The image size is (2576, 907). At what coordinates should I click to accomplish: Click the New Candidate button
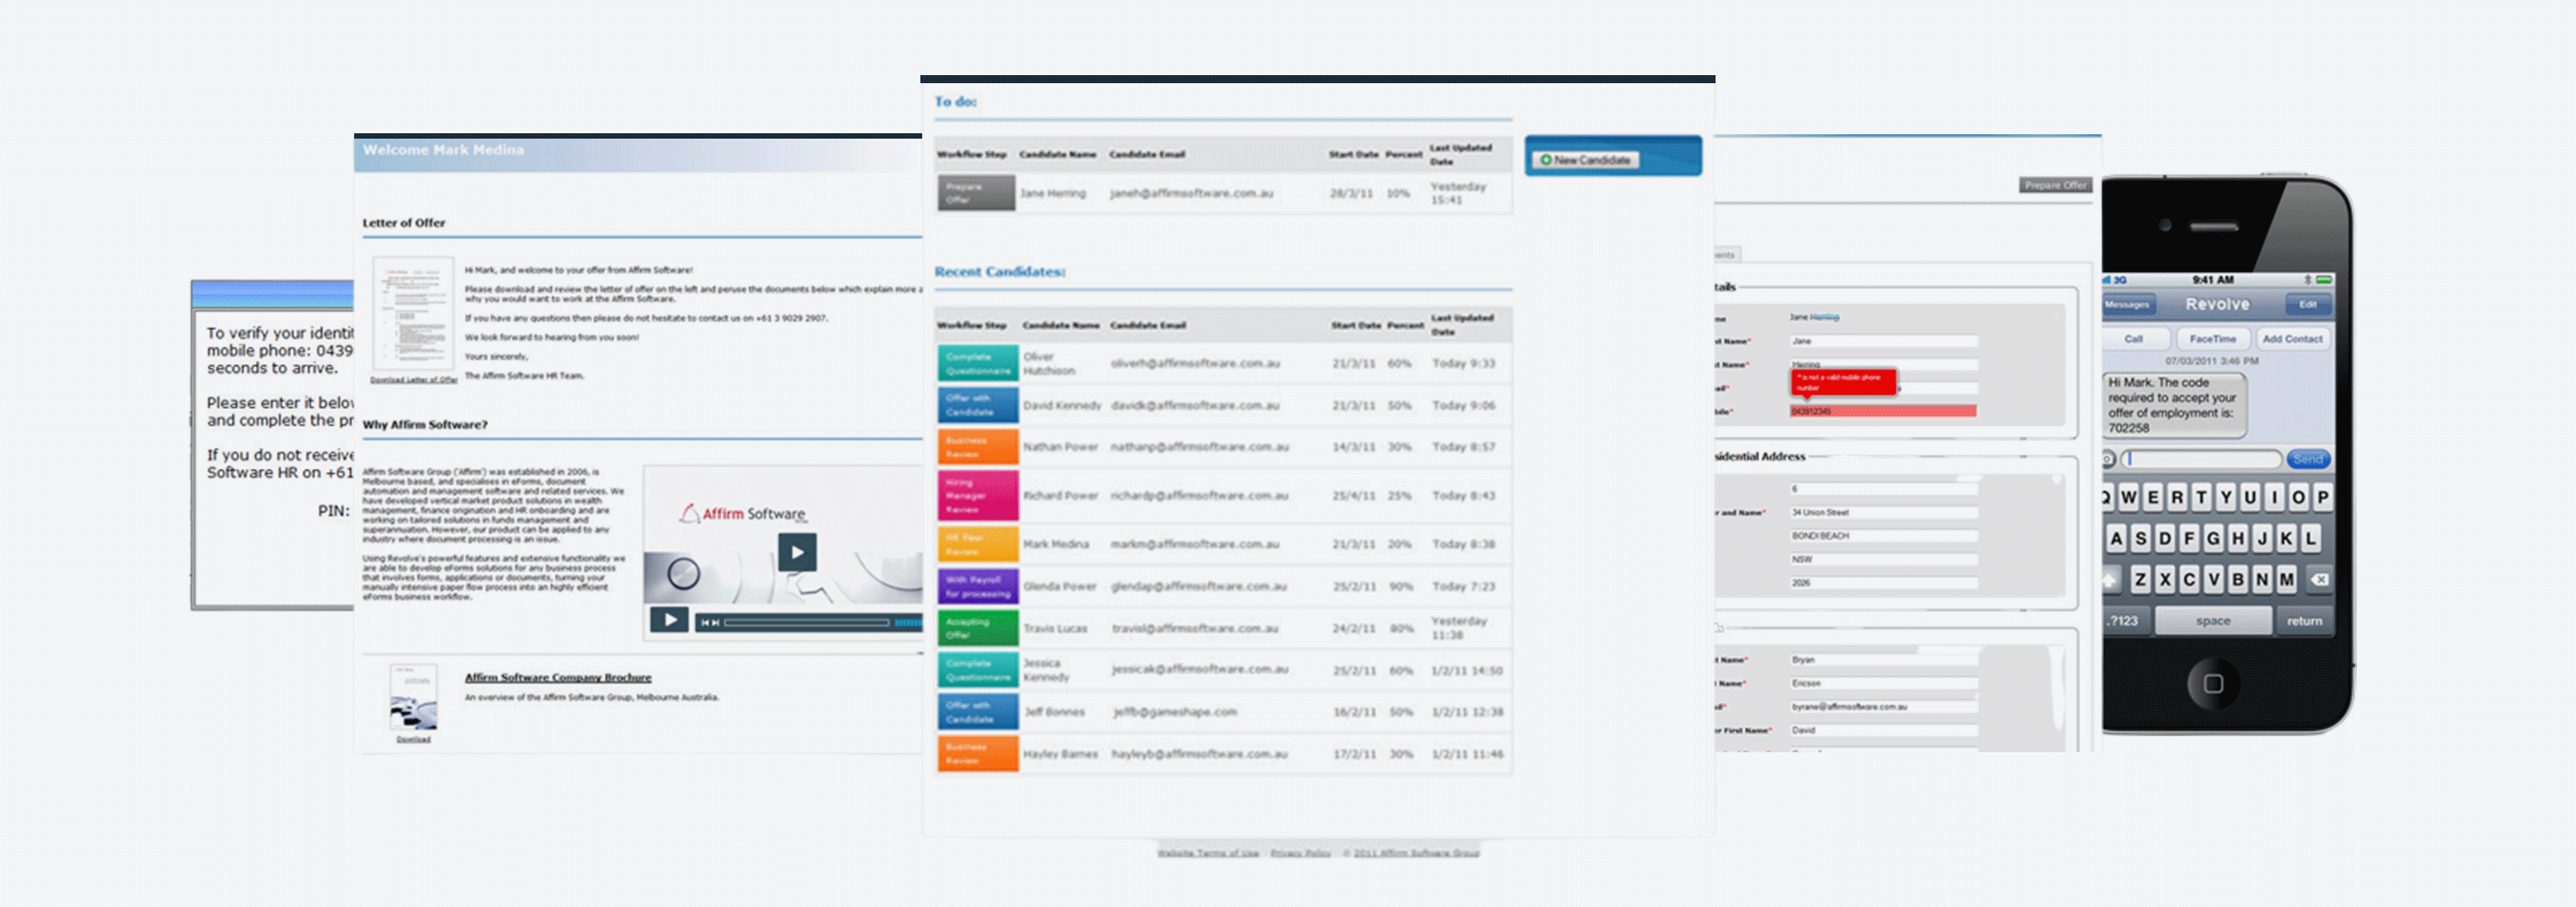(1585, 160)
